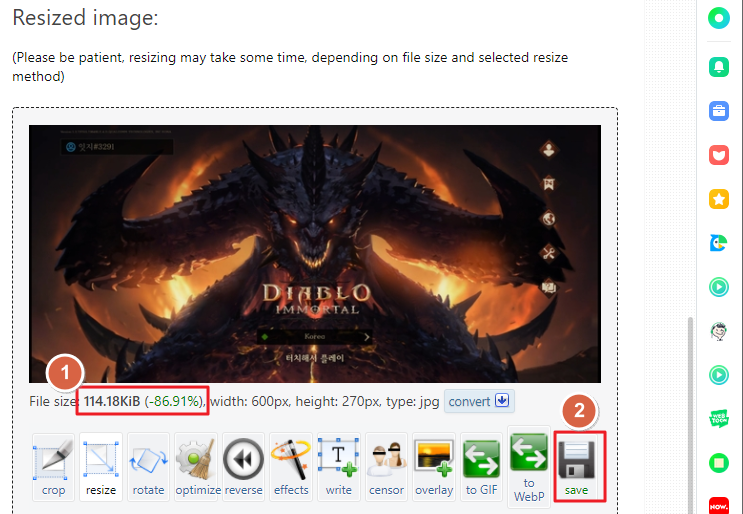The height and width of the screenshot is (514, 743).
Task: Click the resized Diablo Immortal image preview
Action: [315, 254]
